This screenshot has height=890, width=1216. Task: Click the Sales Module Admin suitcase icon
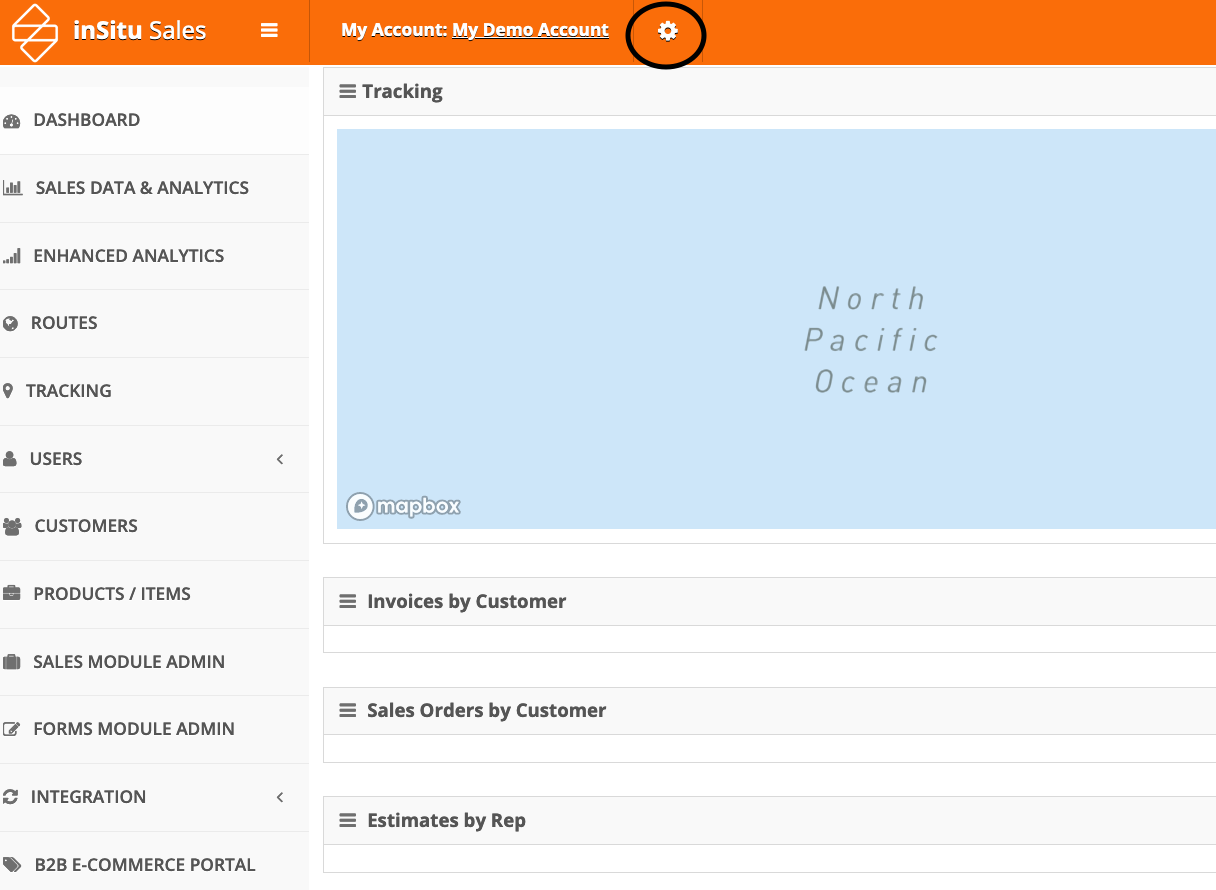click(x=12, y=662)
